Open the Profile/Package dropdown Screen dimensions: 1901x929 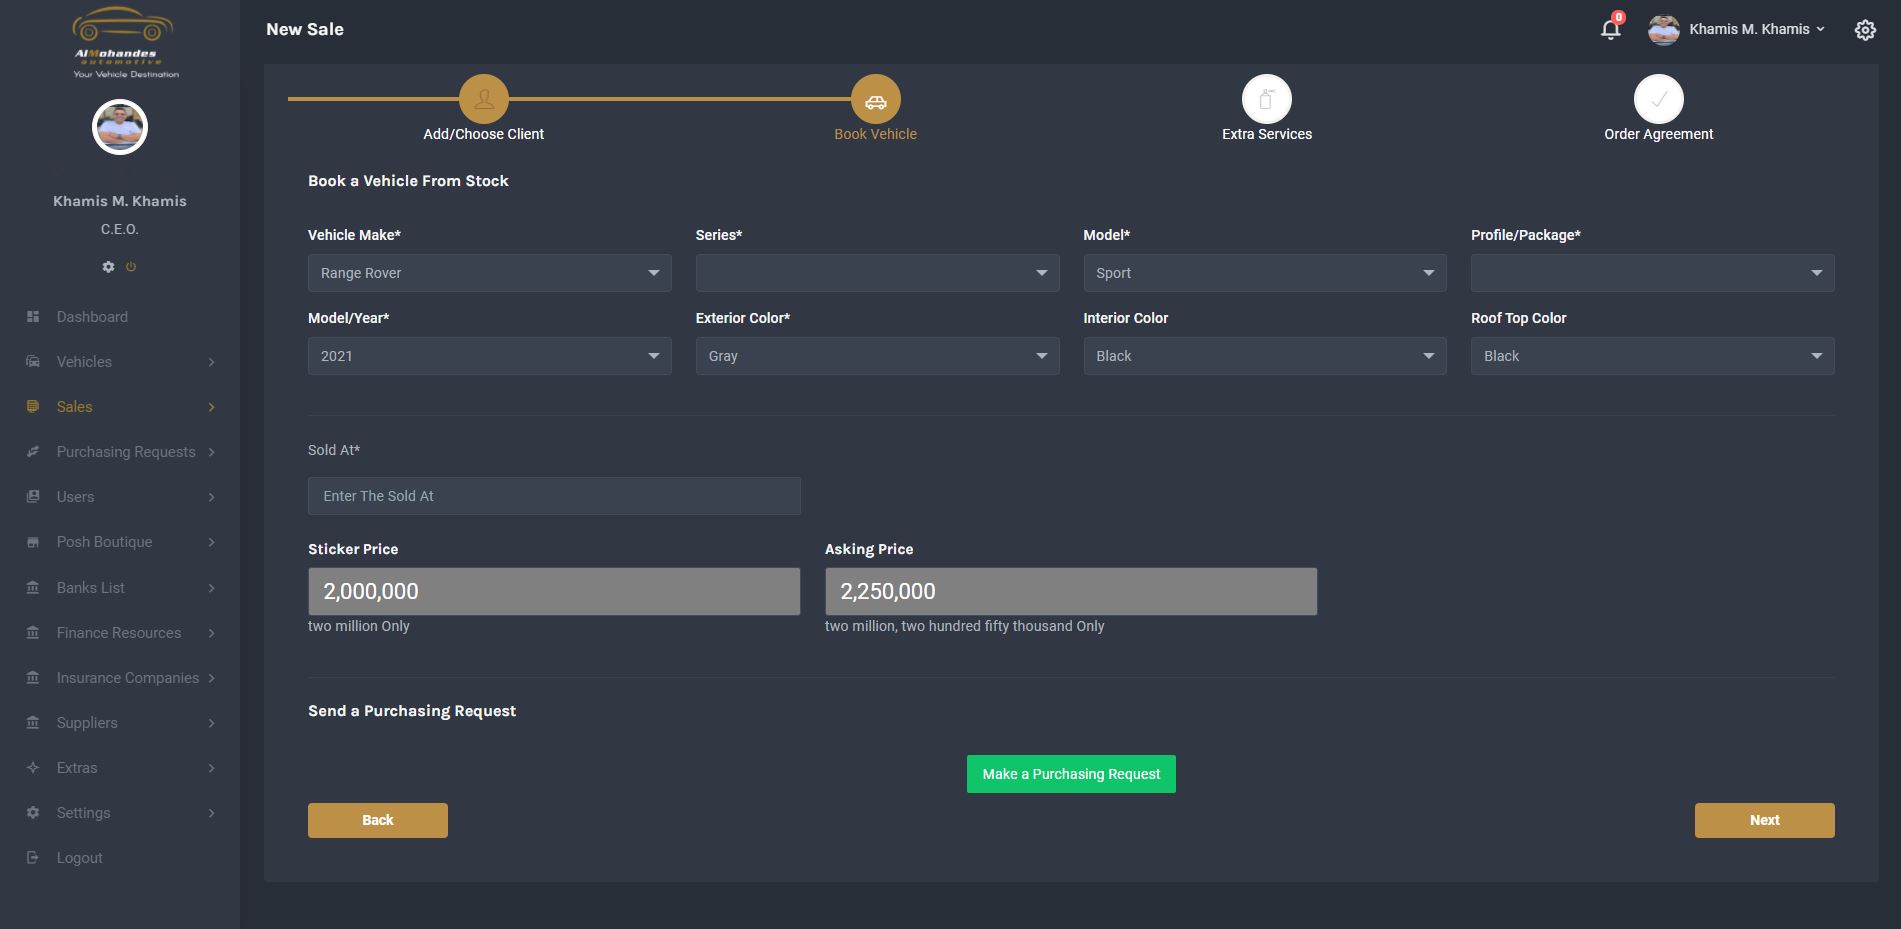coord(1652,273)
